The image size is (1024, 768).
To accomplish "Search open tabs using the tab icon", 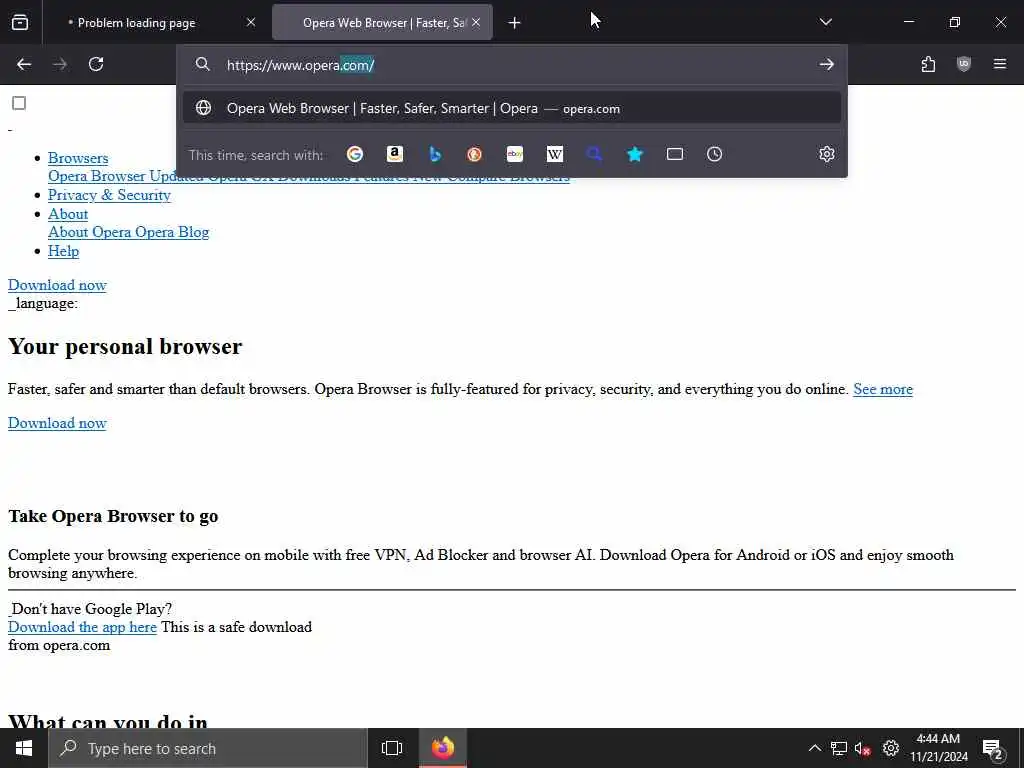I will coord(675,154).
